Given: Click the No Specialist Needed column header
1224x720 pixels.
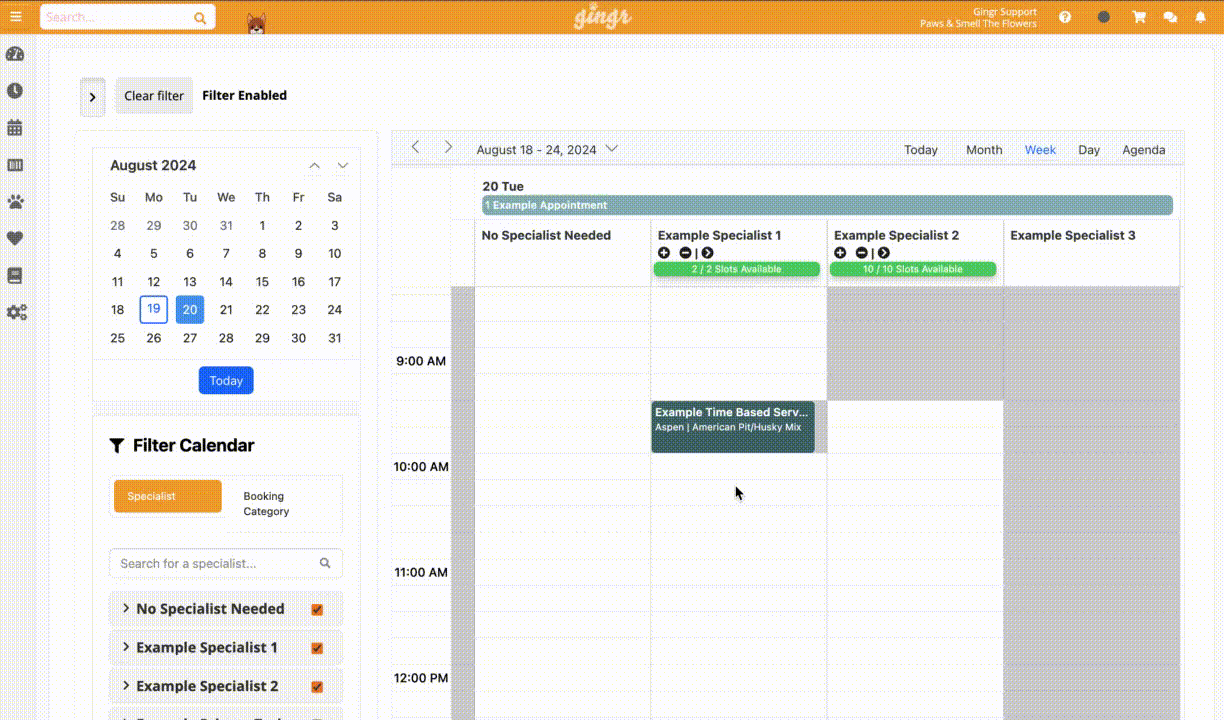Looking at the screenshot, I should [x=546, y=236].
